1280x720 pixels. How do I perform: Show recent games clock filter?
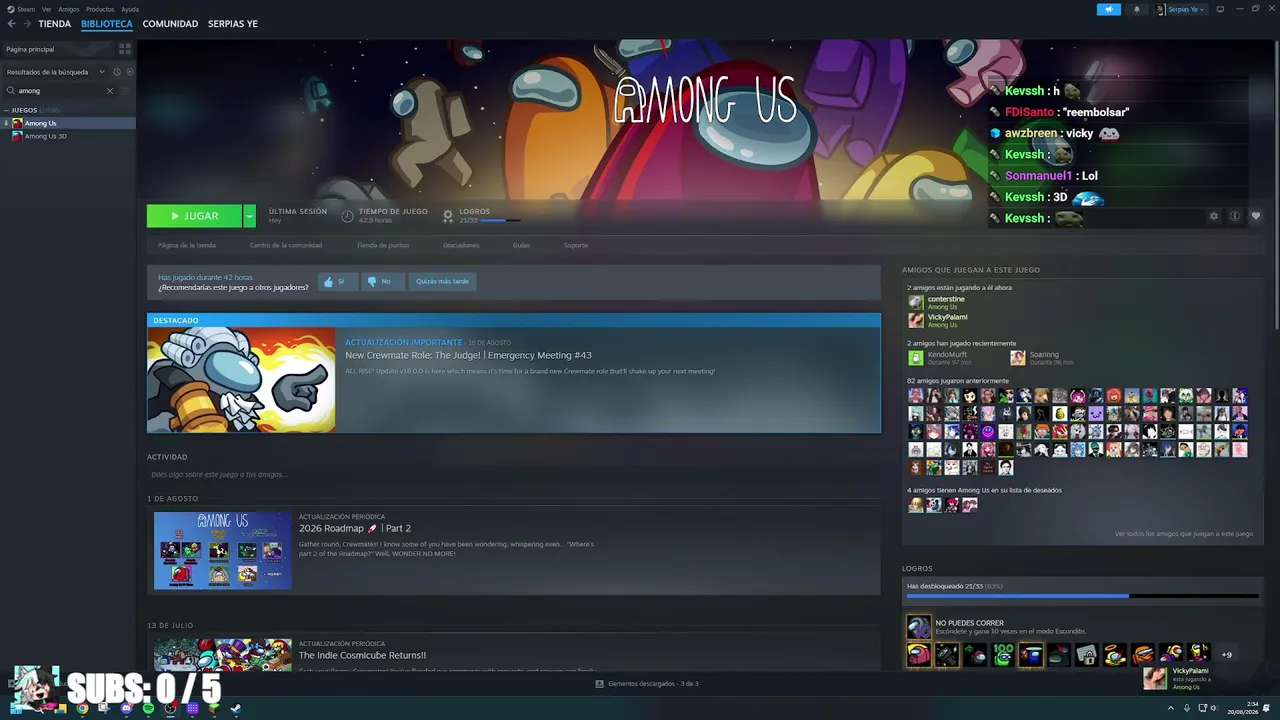(x=117, y=72)
